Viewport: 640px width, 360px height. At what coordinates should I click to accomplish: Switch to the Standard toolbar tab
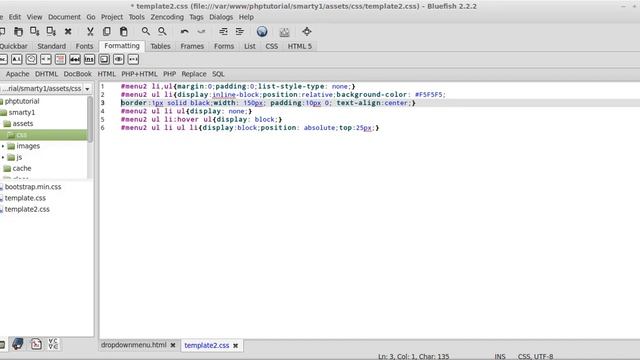coord(51,47)
